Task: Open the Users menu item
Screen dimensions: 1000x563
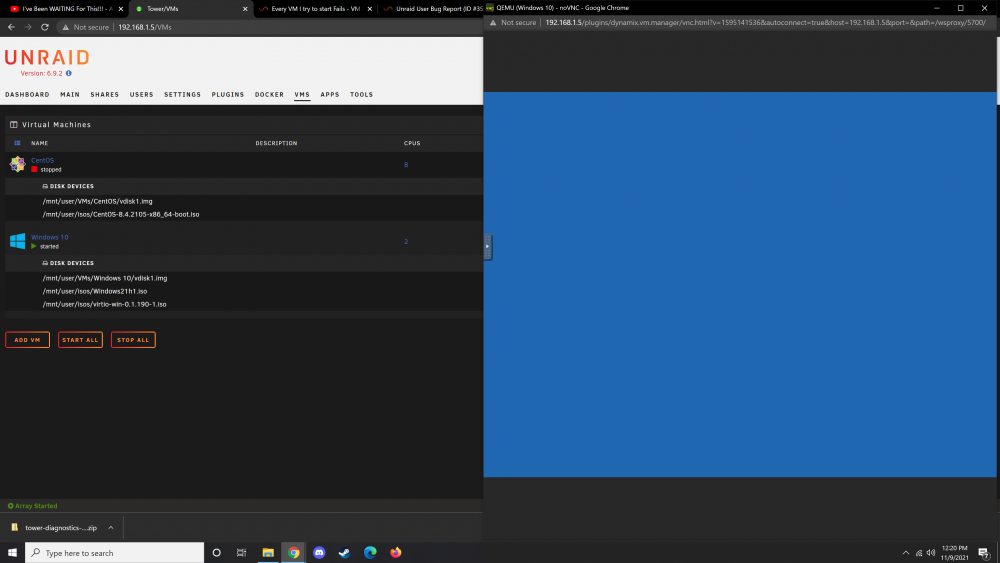Action: tap(142, 94)
